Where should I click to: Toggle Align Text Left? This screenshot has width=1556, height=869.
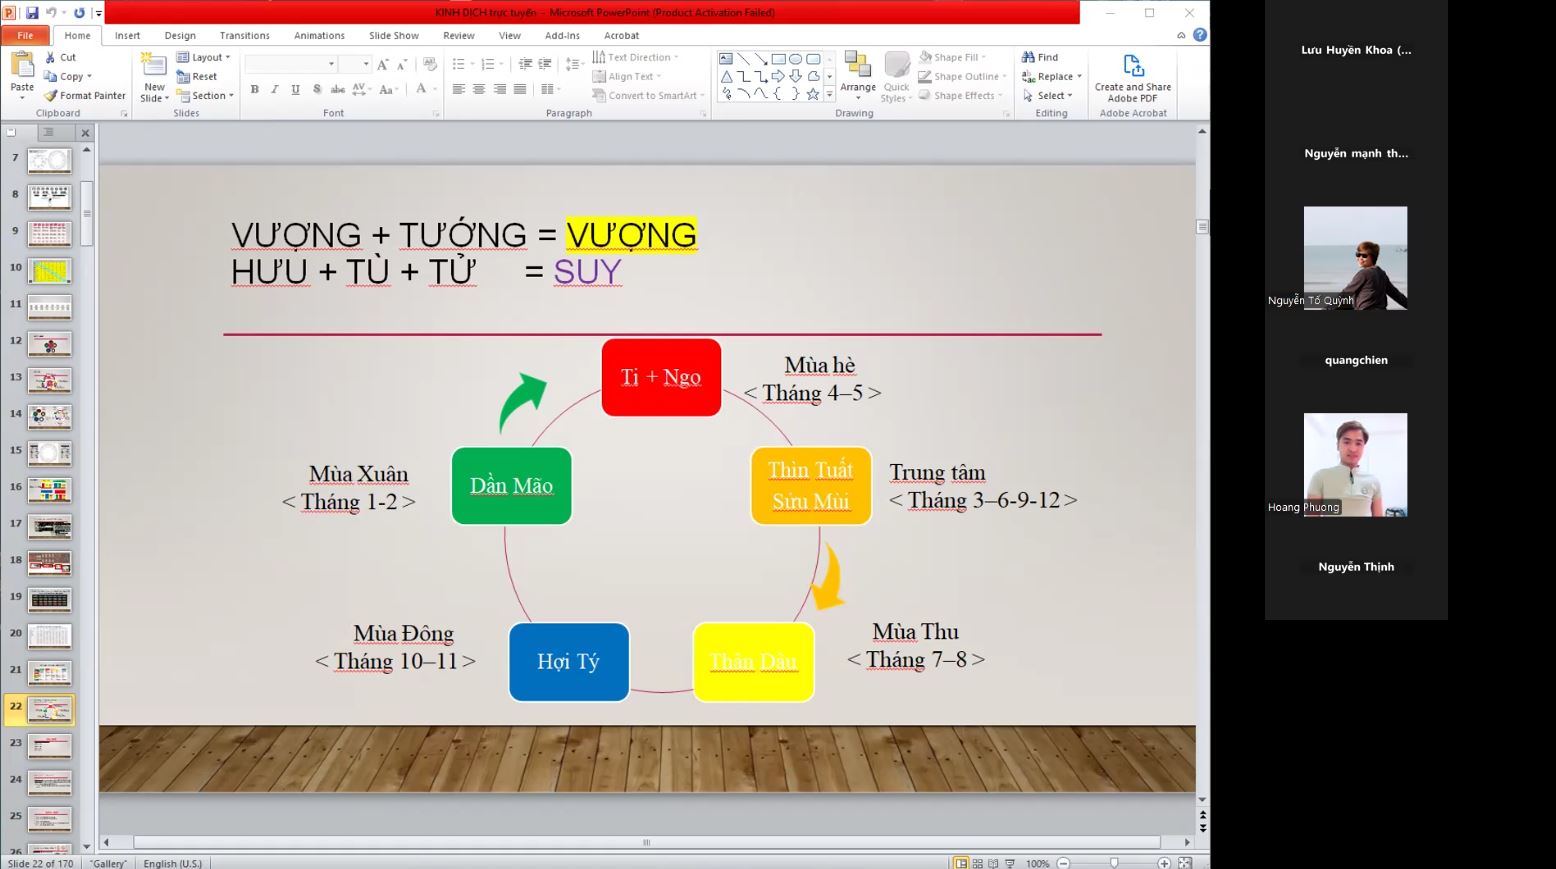pos(458,90)
